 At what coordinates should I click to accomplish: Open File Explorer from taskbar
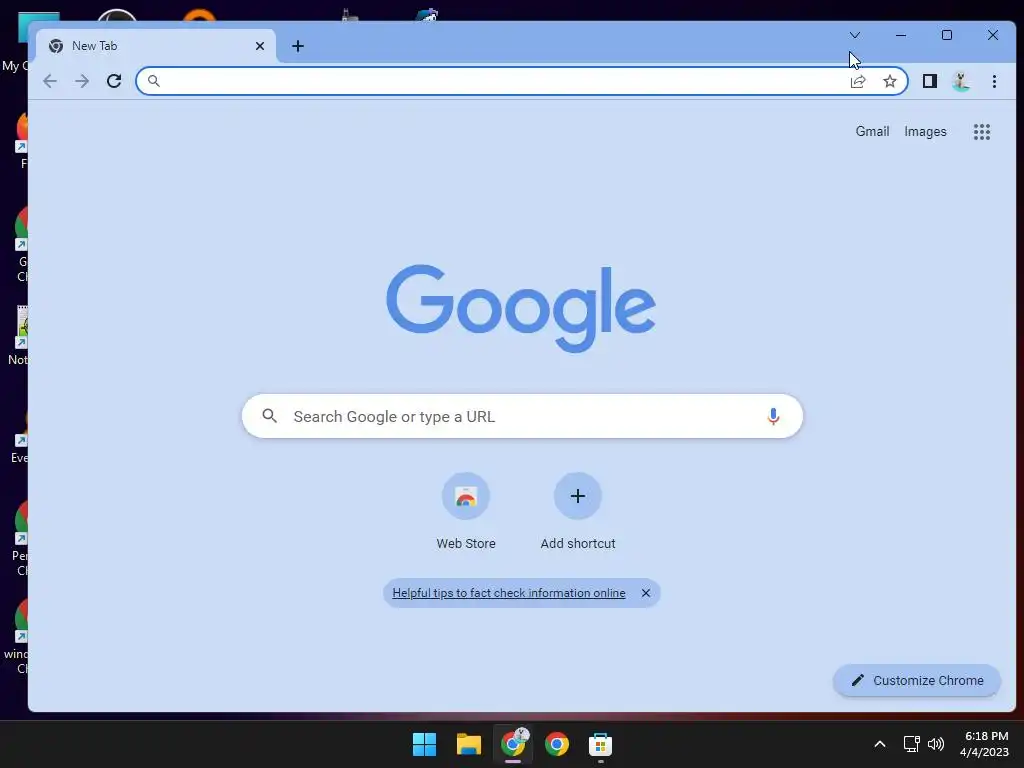468,744
